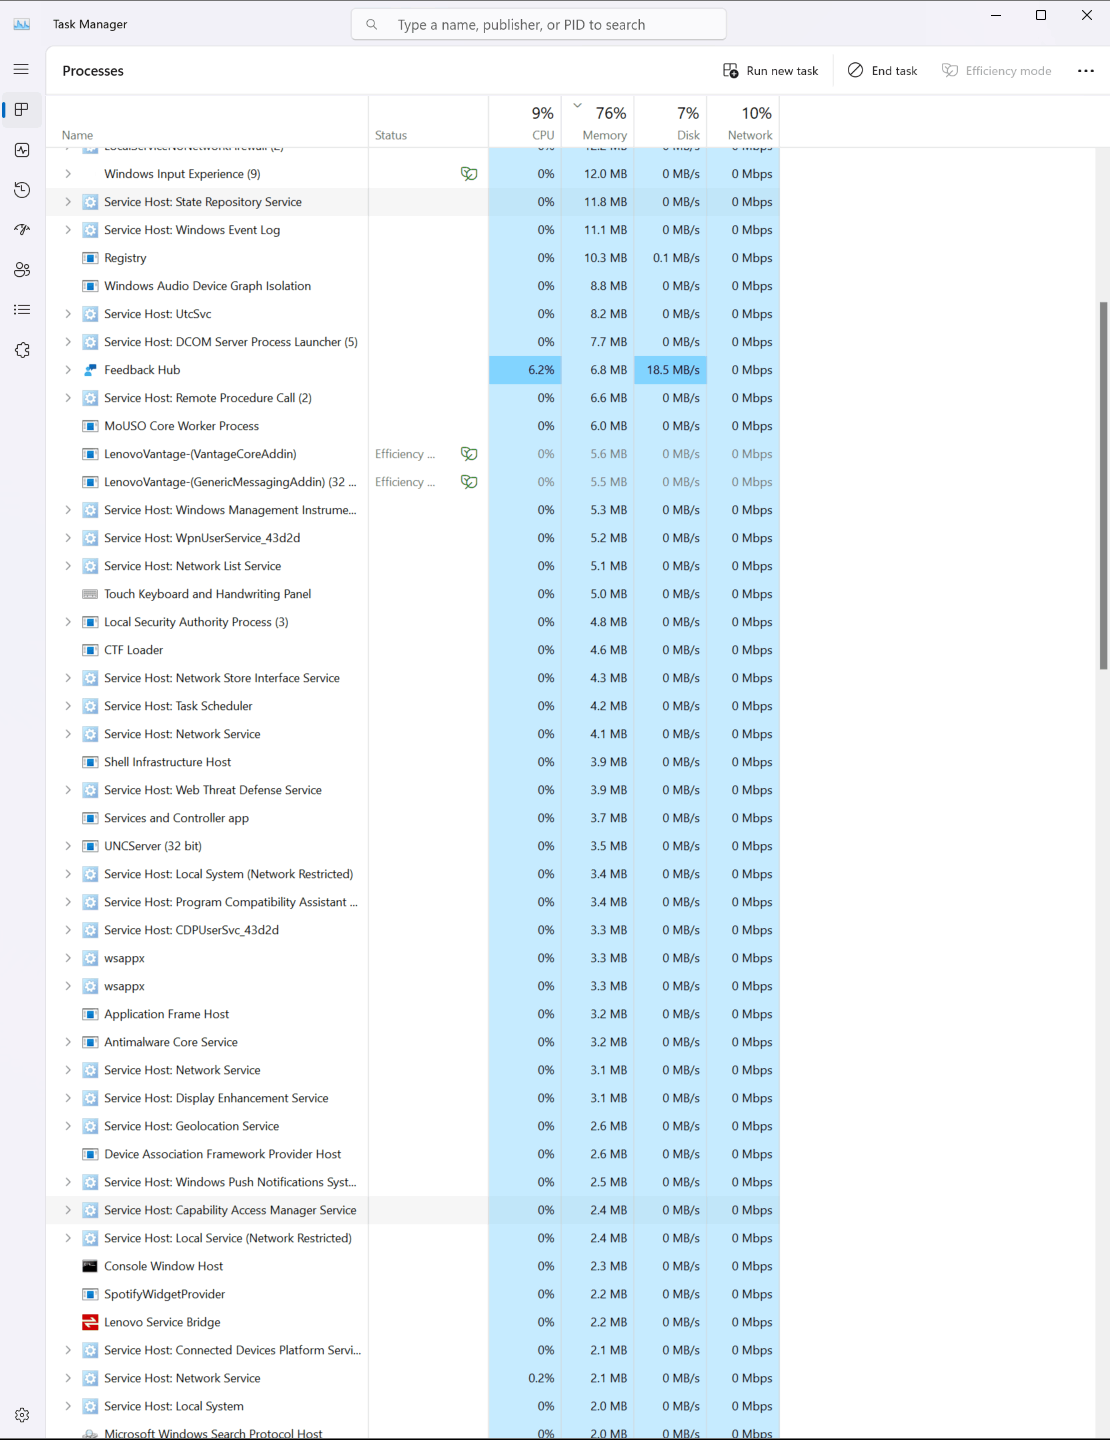Expand Service Host: Geolocation Service
The image size is (1110, 1440).
[x=68, y=1126]
